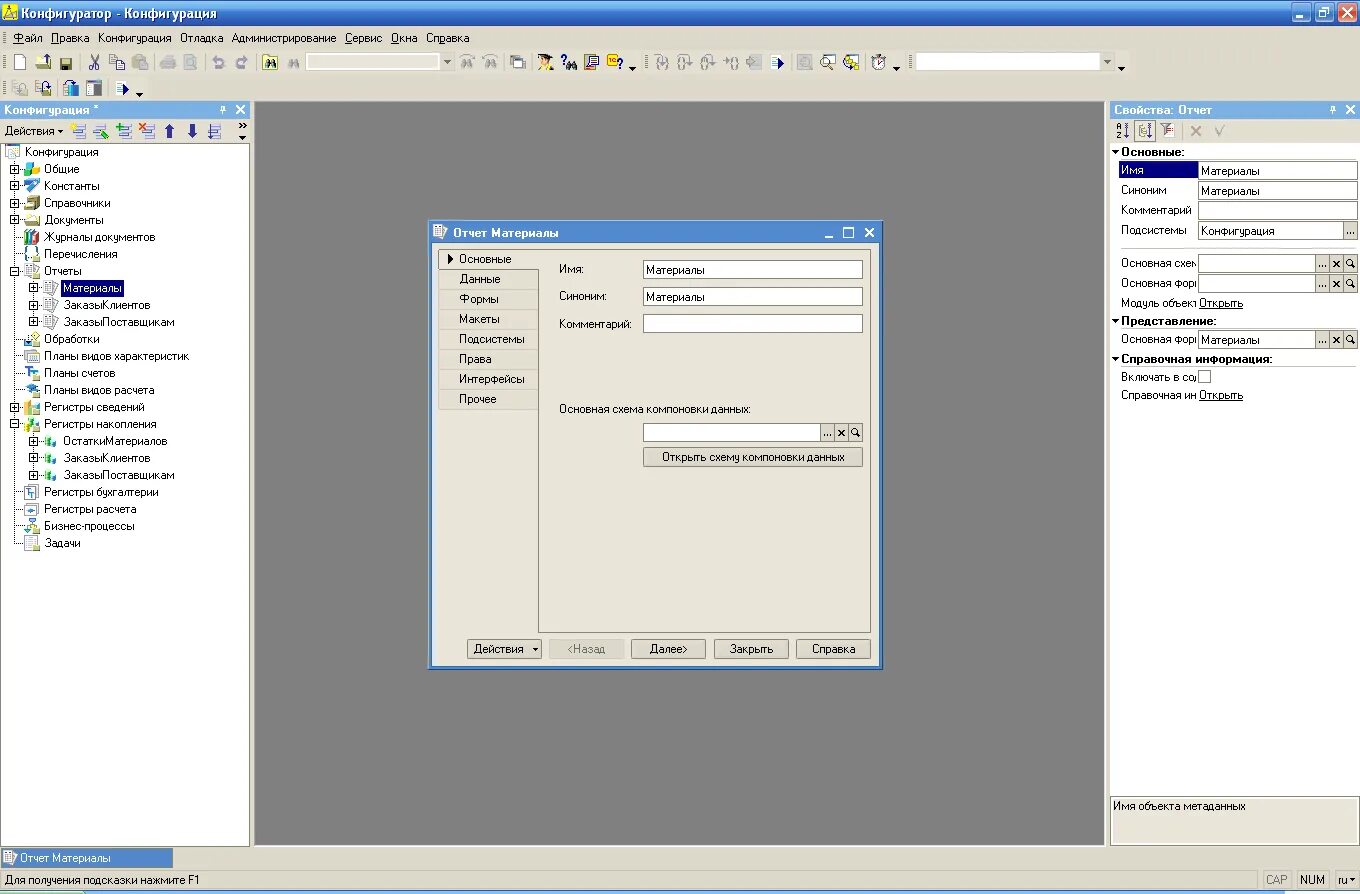
Task: Collapse the Представление properties section
Action: (x=1116, y=321)
